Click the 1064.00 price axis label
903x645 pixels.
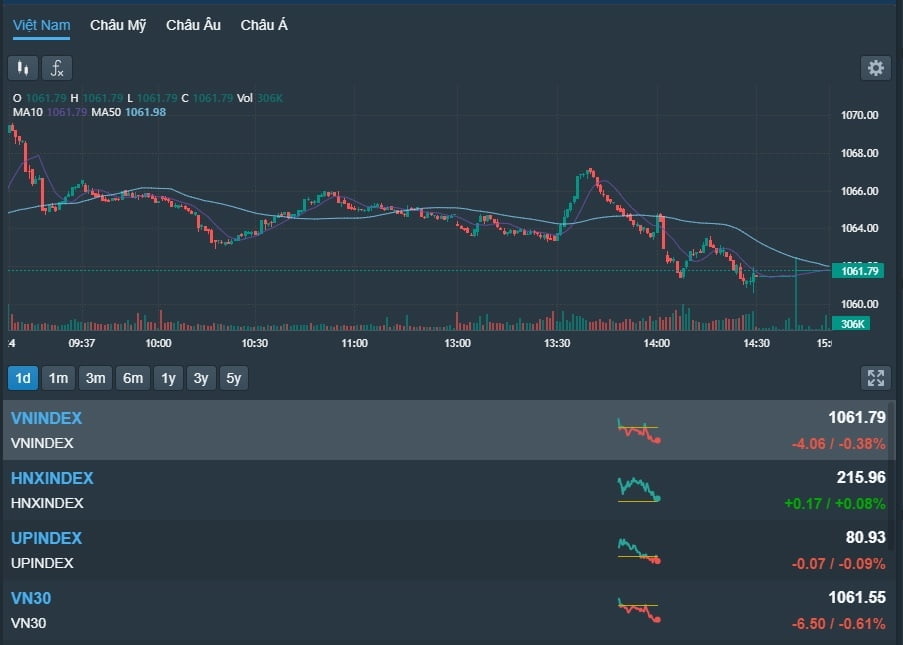(859, 228)
